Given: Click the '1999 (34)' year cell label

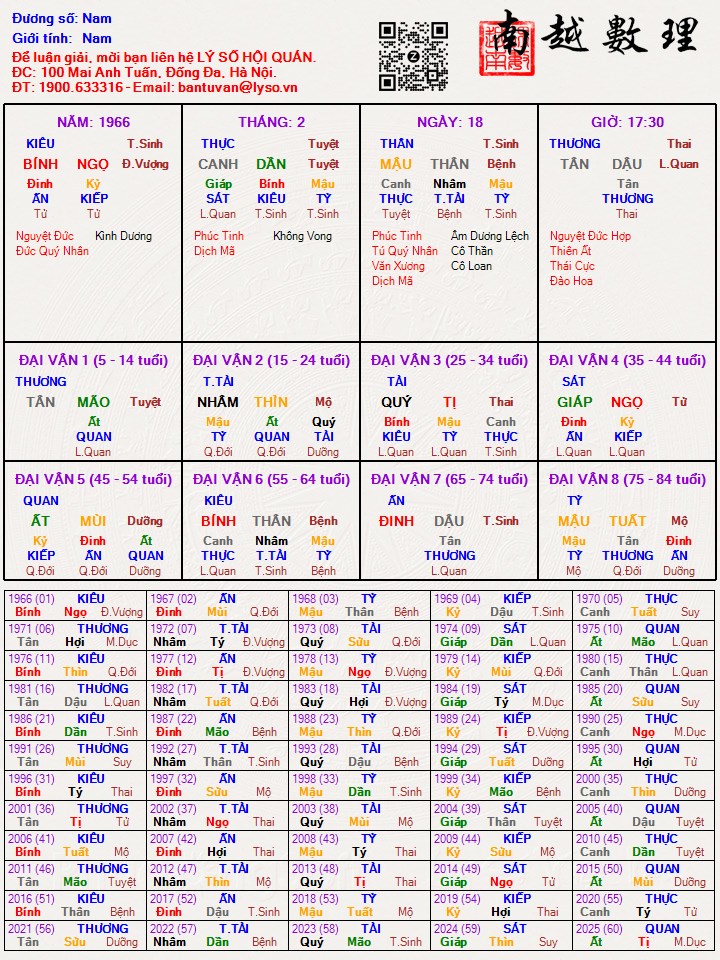Looking at the screenshot, I should click(x=457, y=779).
